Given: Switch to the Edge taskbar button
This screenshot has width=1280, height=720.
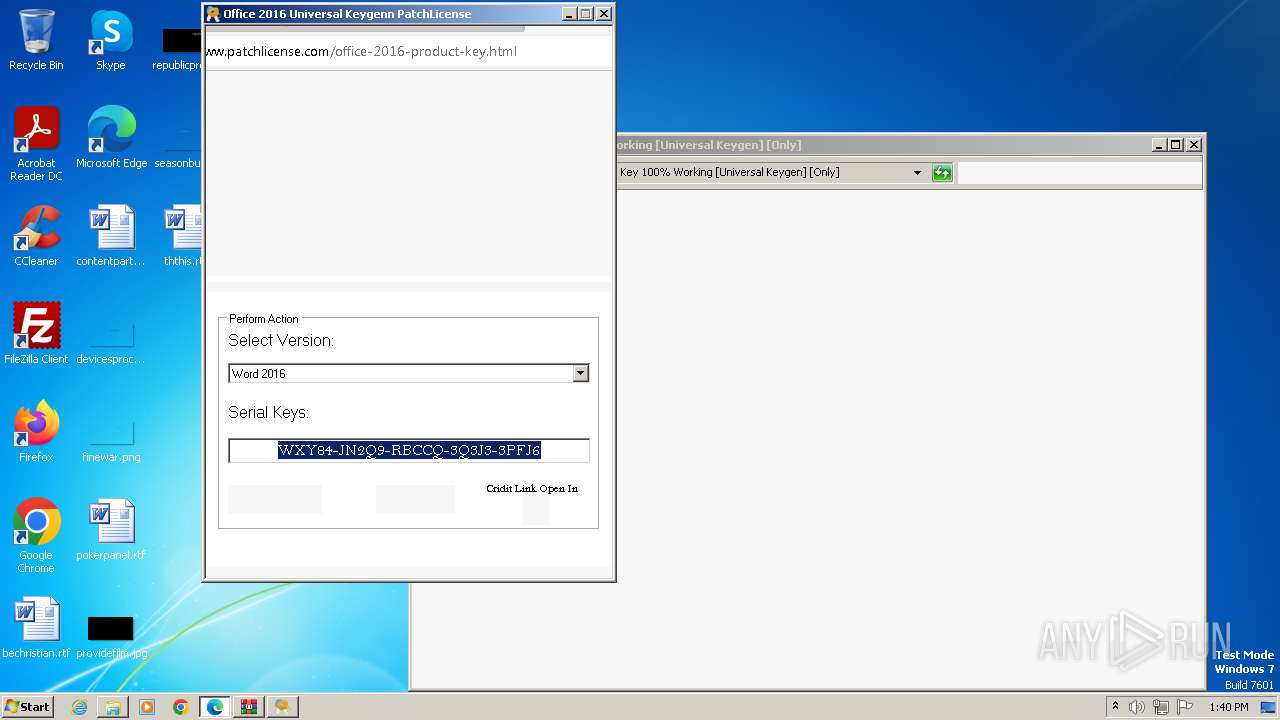Looking at the screenshot, I should coord(215,707).
